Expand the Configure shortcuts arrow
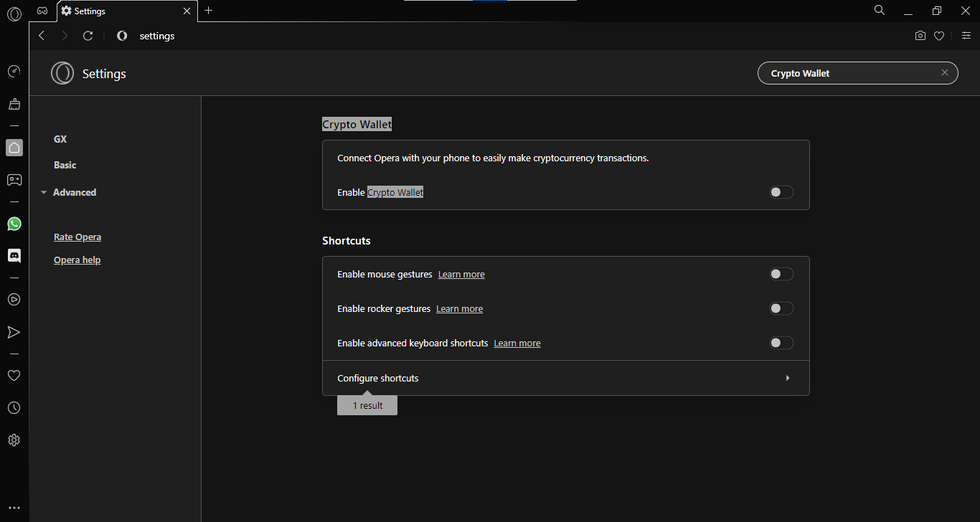The image size is (980, 522). (788, 378)
